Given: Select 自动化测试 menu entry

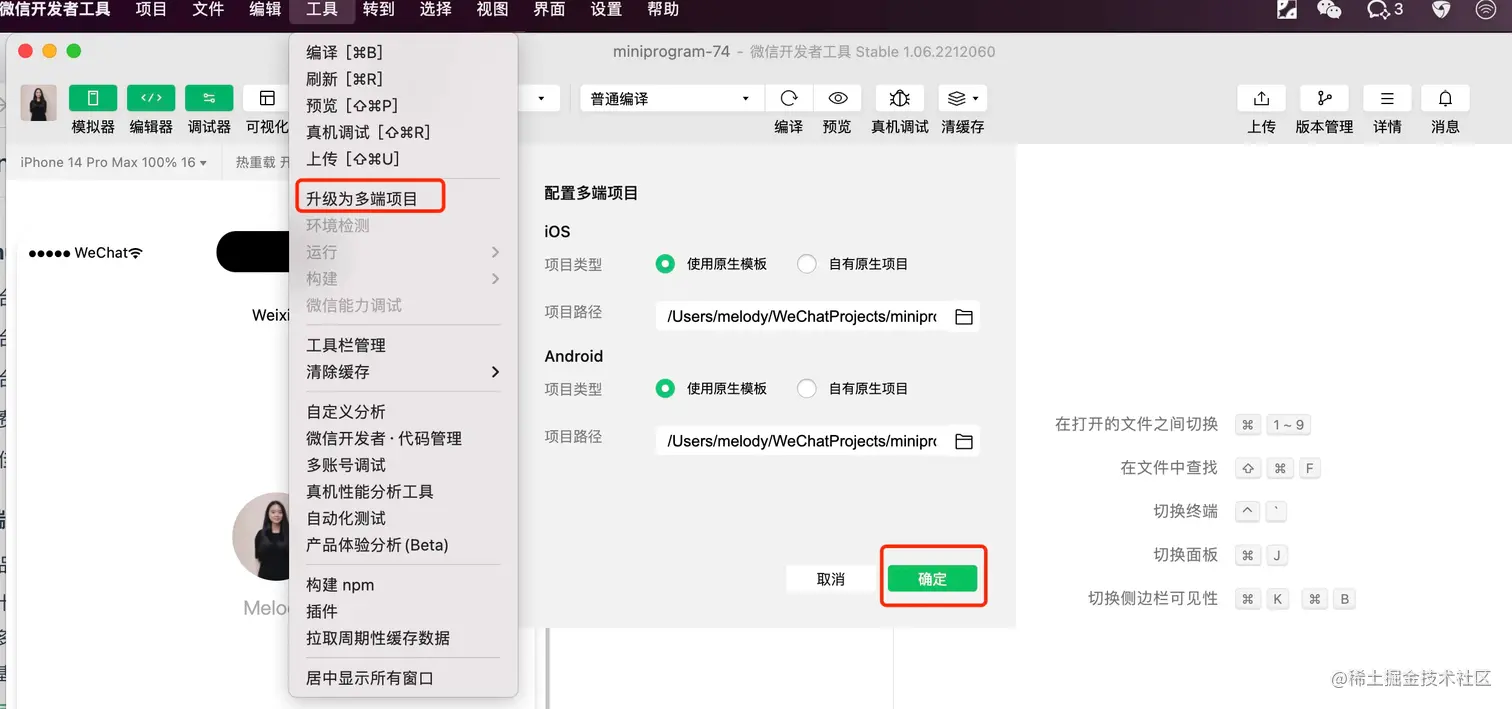Looking at the screenshot, I should click(403, 518).
